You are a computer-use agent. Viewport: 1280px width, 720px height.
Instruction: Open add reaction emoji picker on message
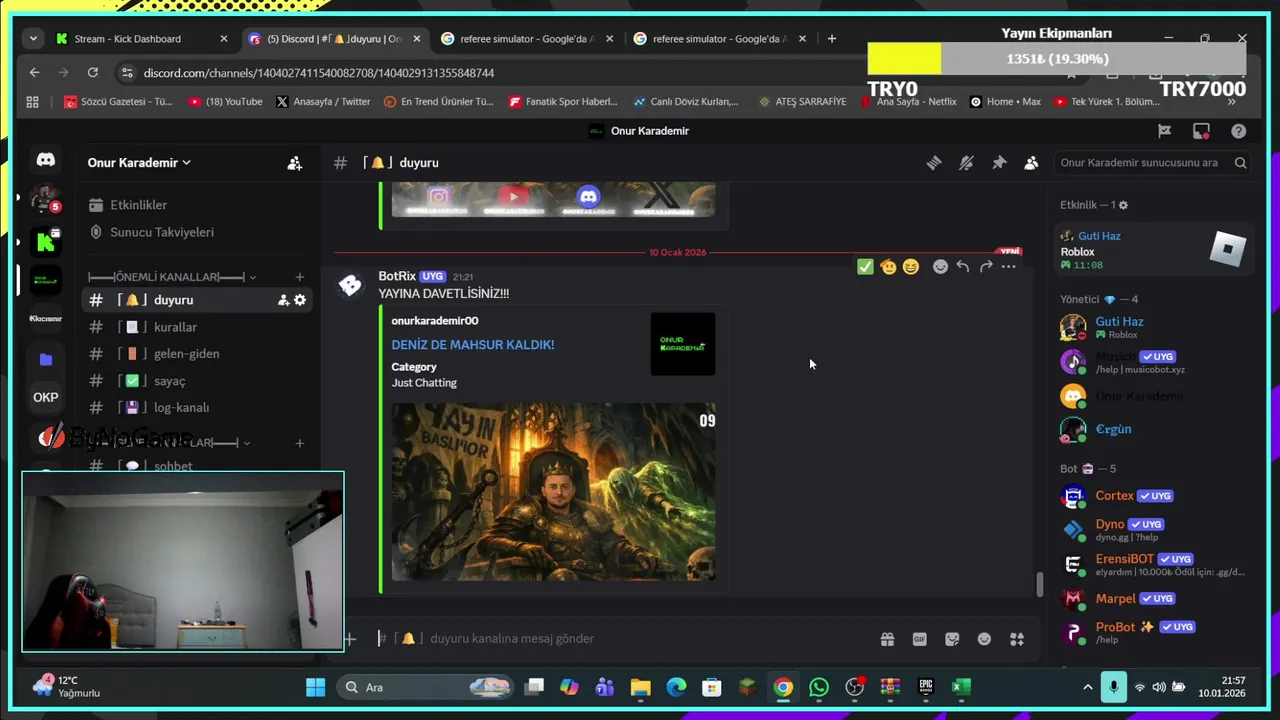coord(940,266)
